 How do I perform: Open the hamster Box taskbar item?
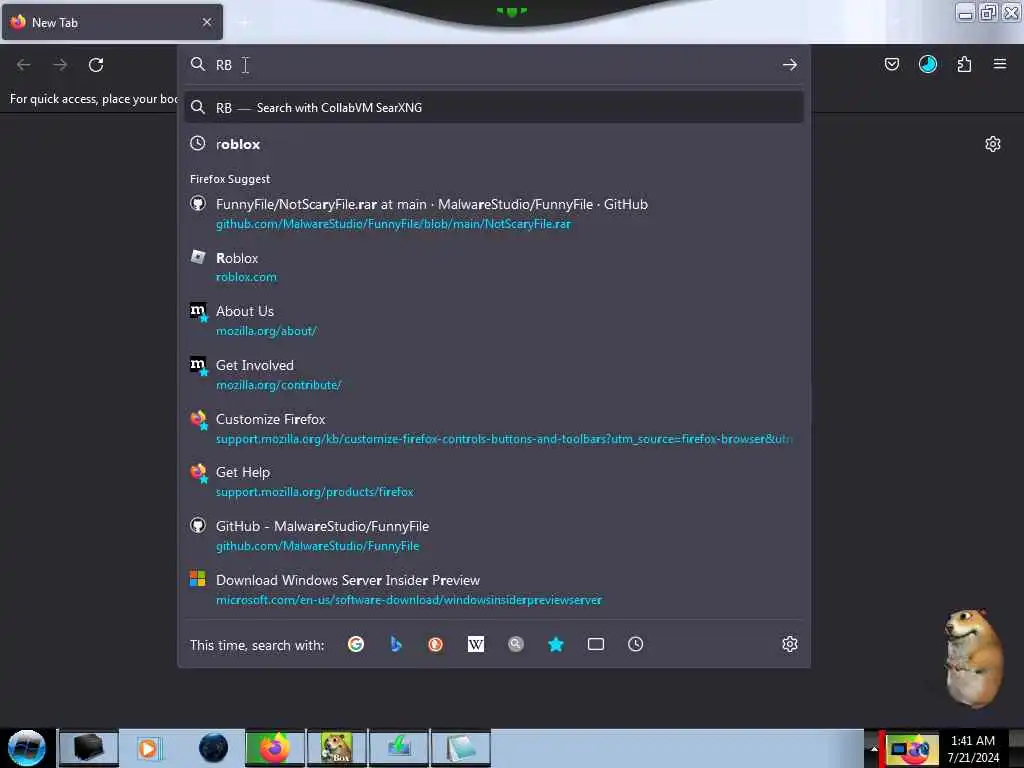[x=337, y=748]
